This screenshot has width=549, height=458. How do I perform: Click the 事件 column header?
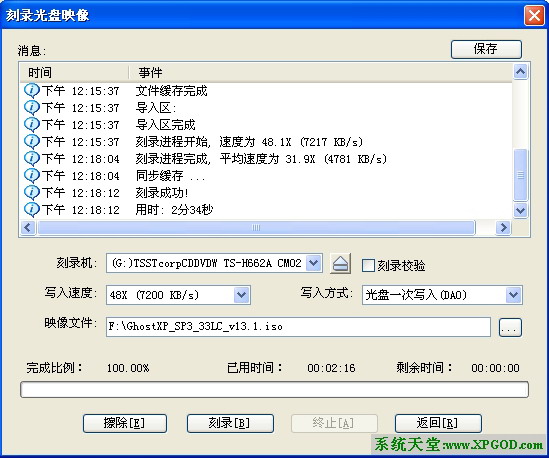point(320,72)
